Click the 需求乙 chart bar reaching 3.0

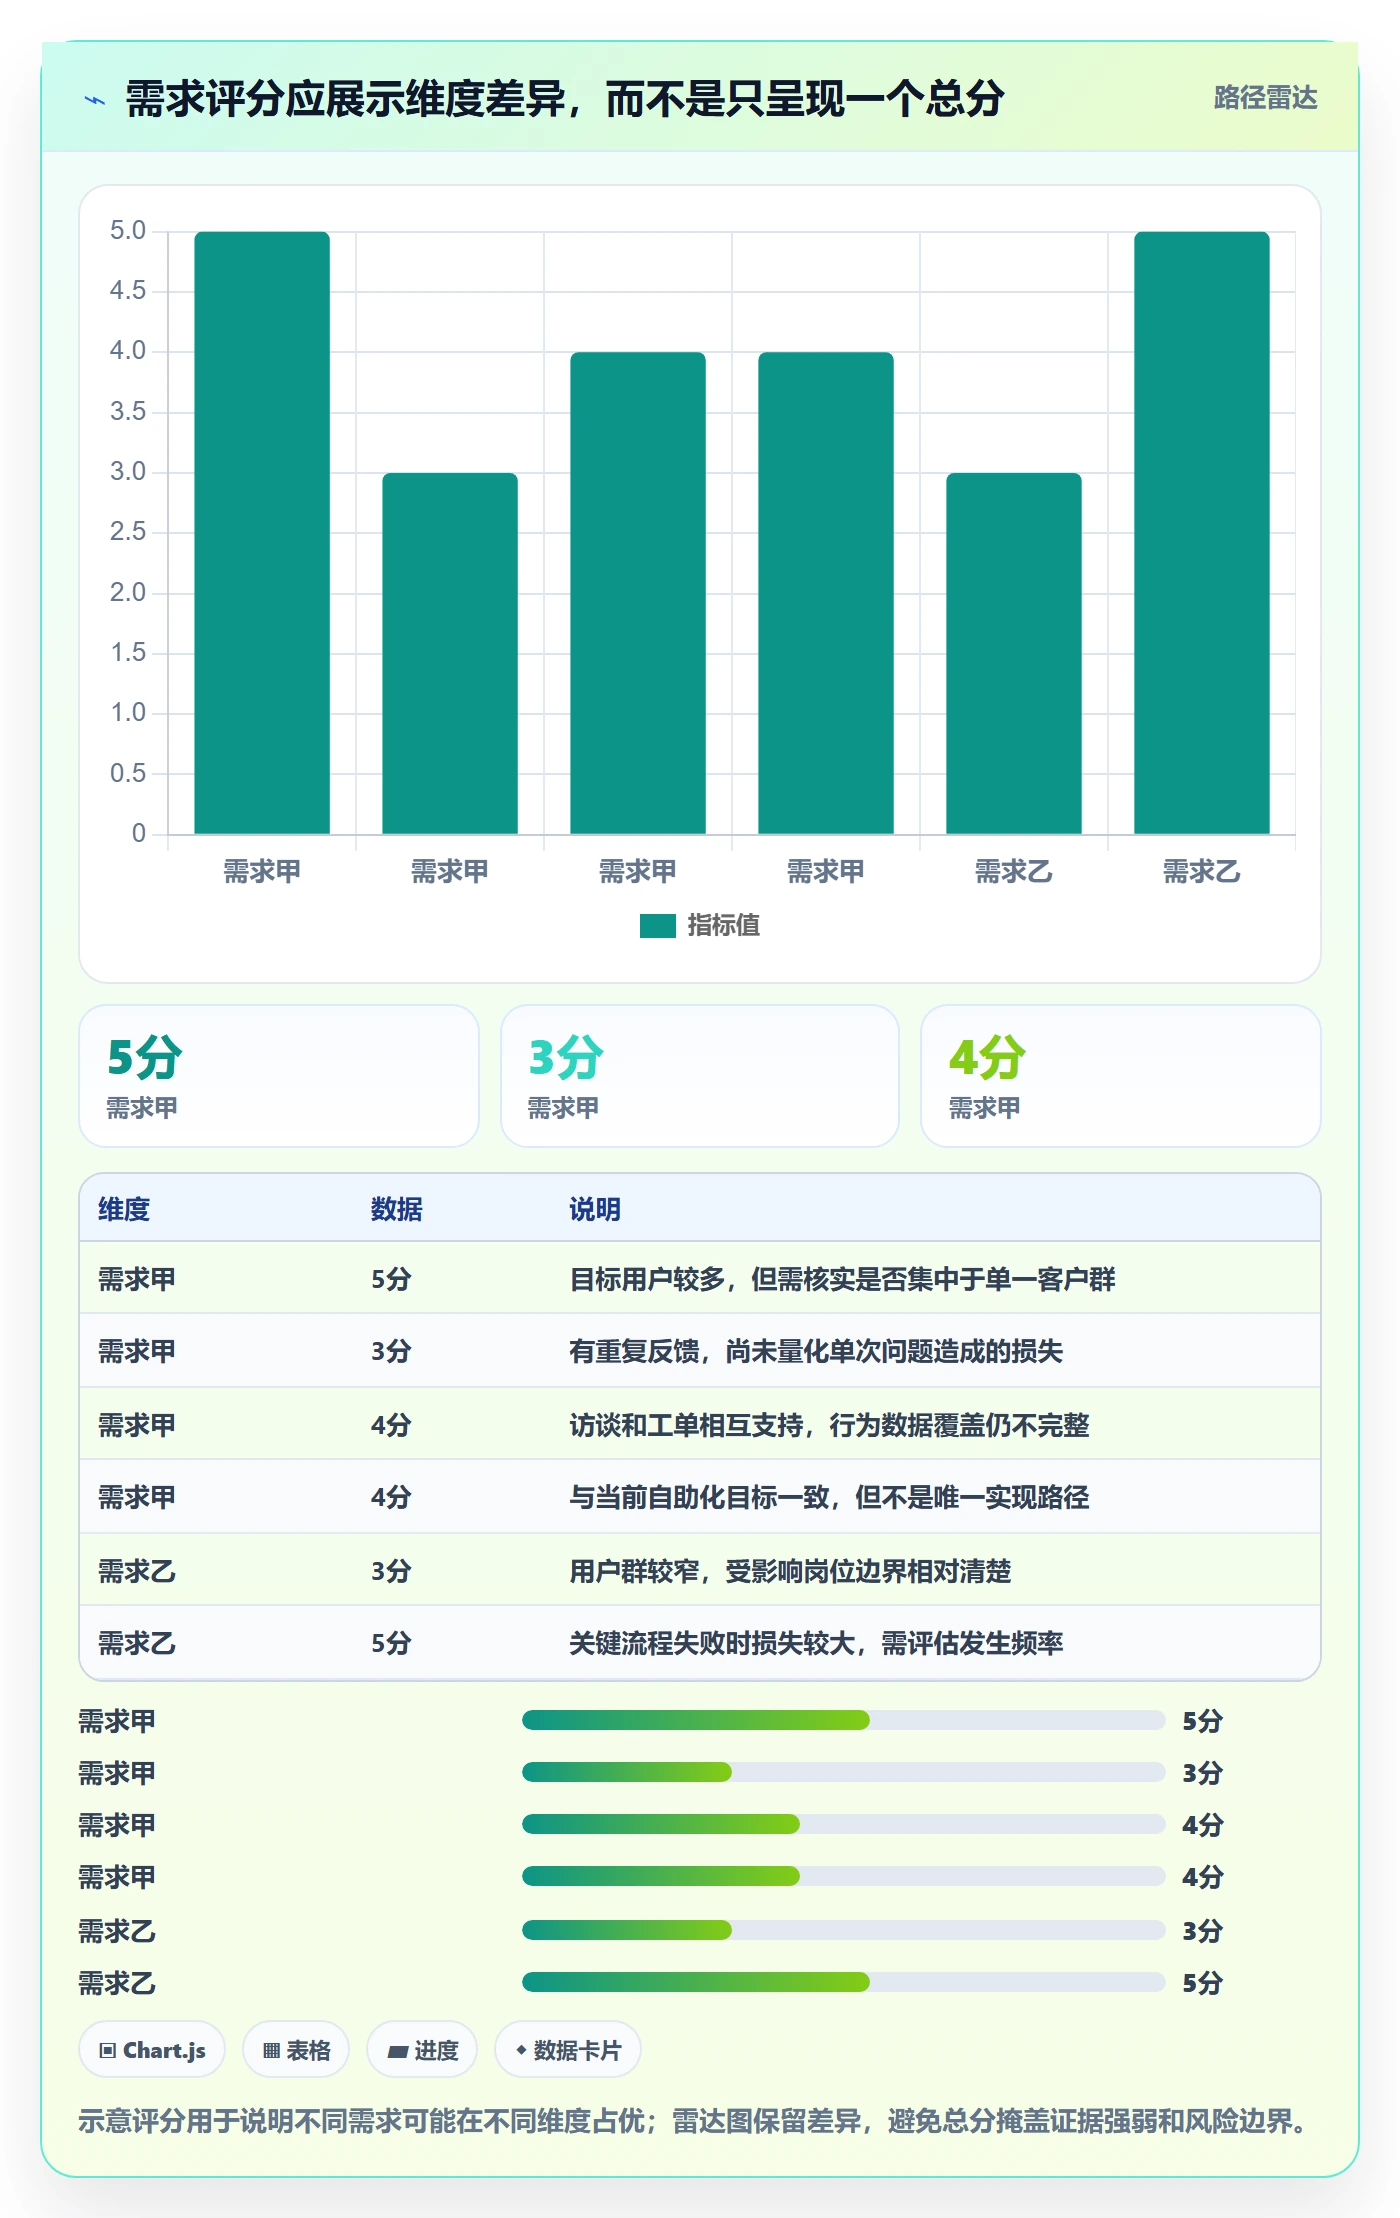pyautogui.click(x=1014, y=653)
